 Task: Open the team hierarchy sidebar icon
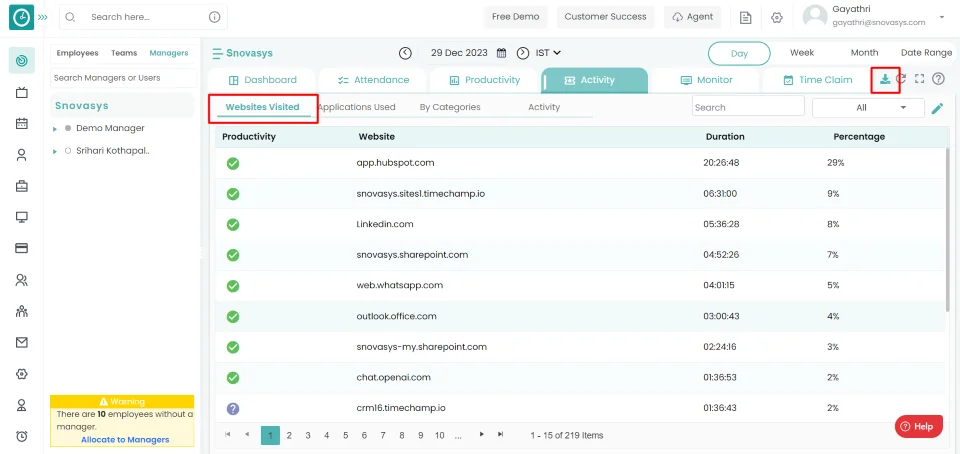coord(21,311)
